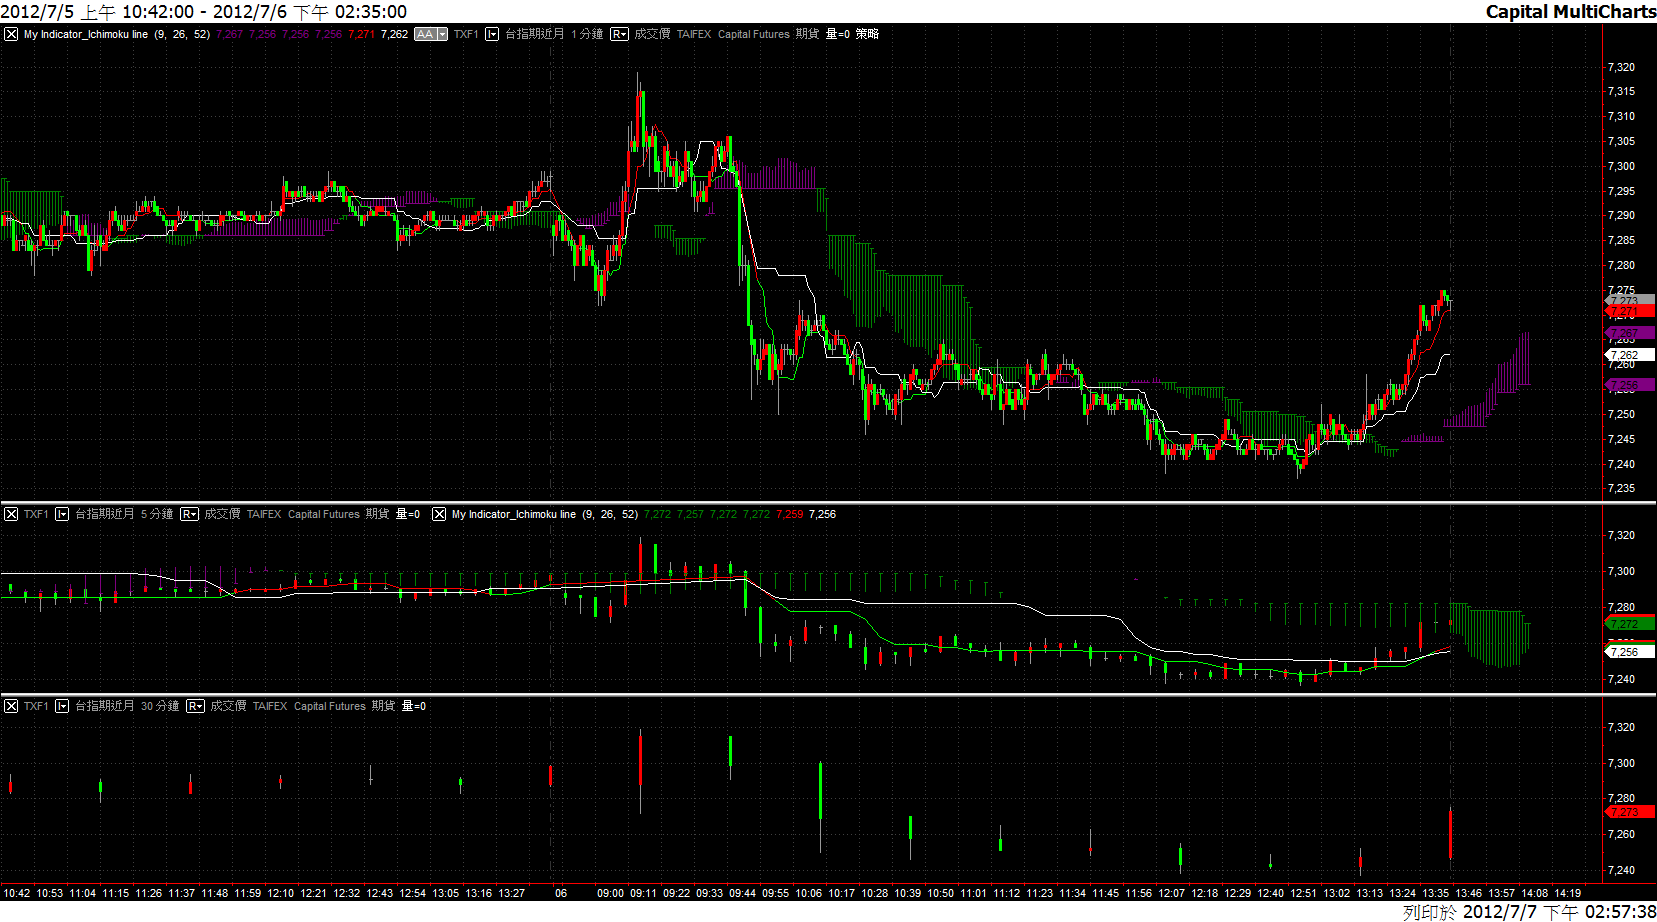This screenshot has width=1657, height=922.
Task: Close the Ichimoku indicator in 5-minute chart
Action: (x=439, y=514)
